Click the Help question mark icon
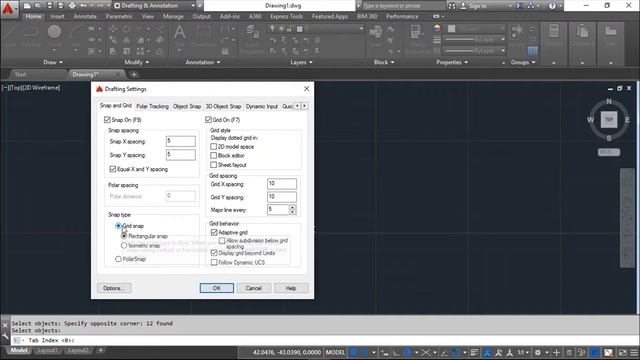The image size is (640, 360). tap(552, 6)
